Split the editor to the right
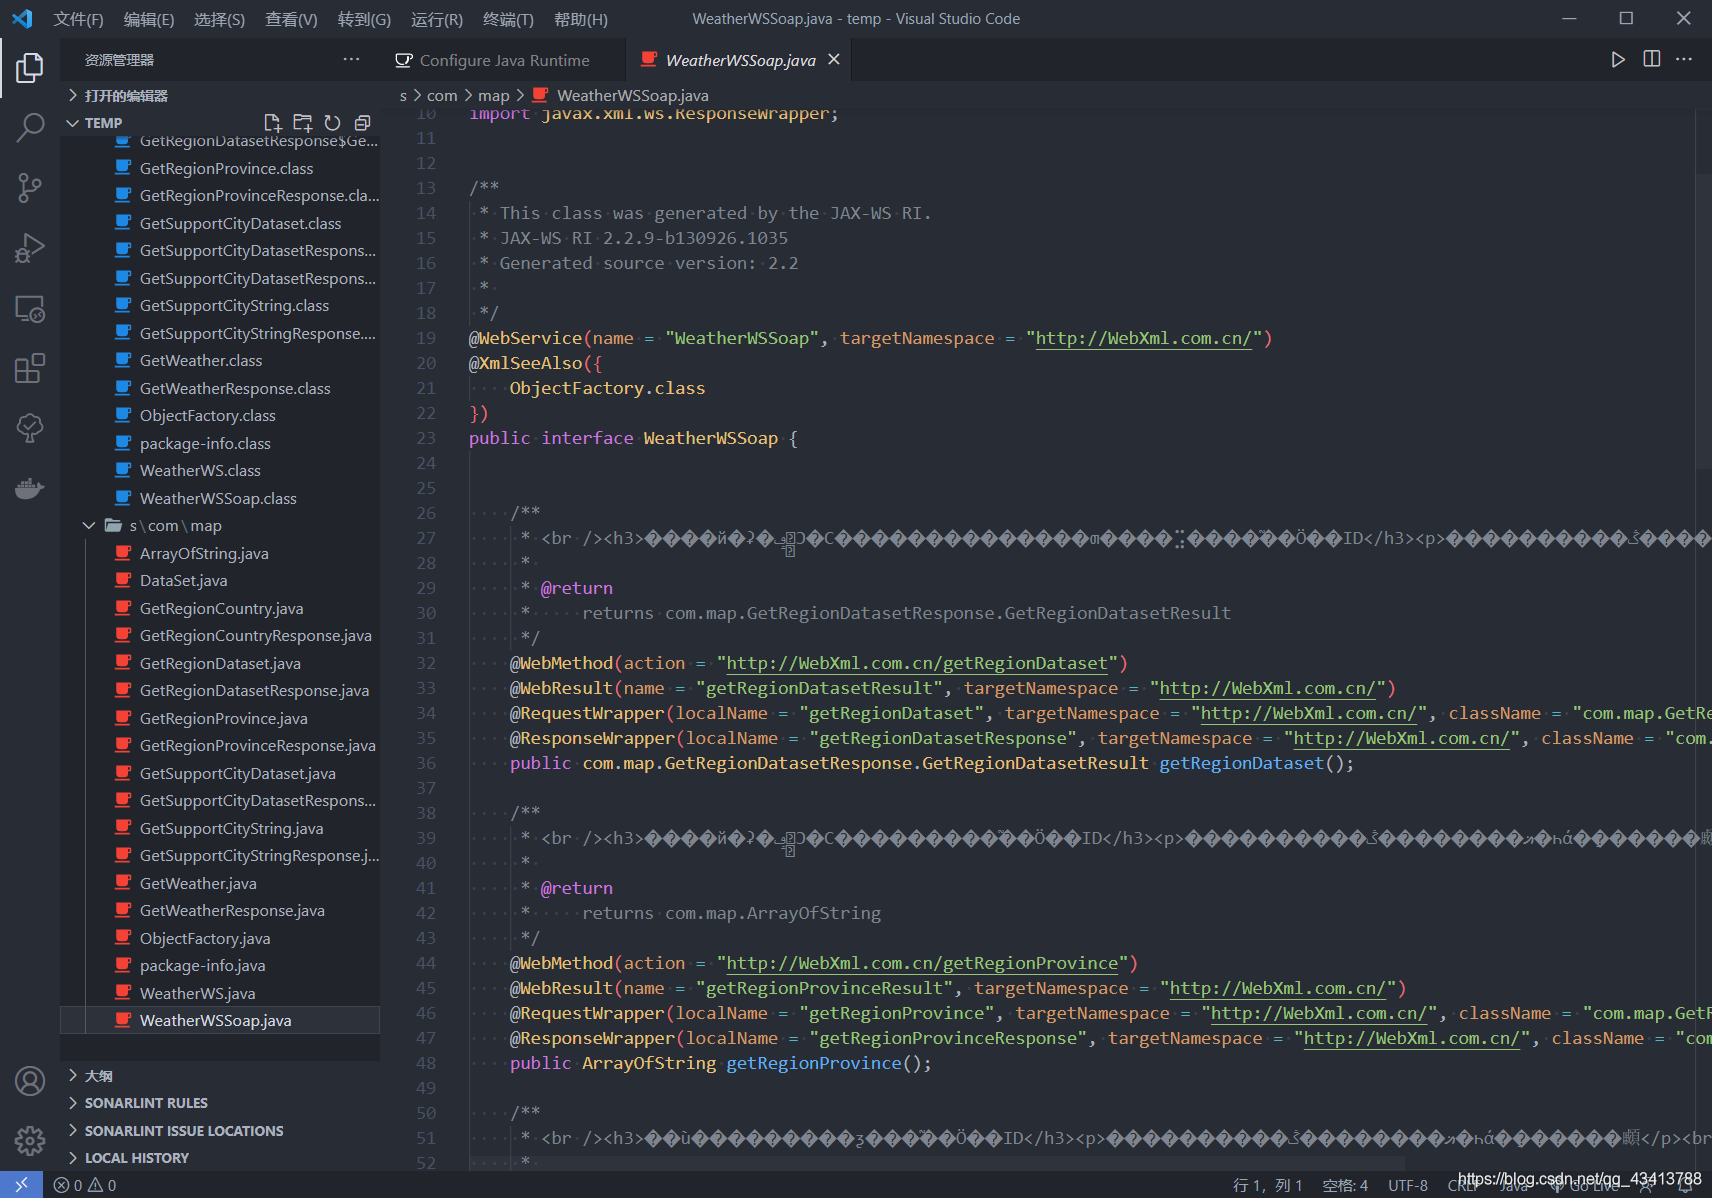The width and height of the screenshot is (1712, 1198). pyautogui.click(x=1652, y=60)
